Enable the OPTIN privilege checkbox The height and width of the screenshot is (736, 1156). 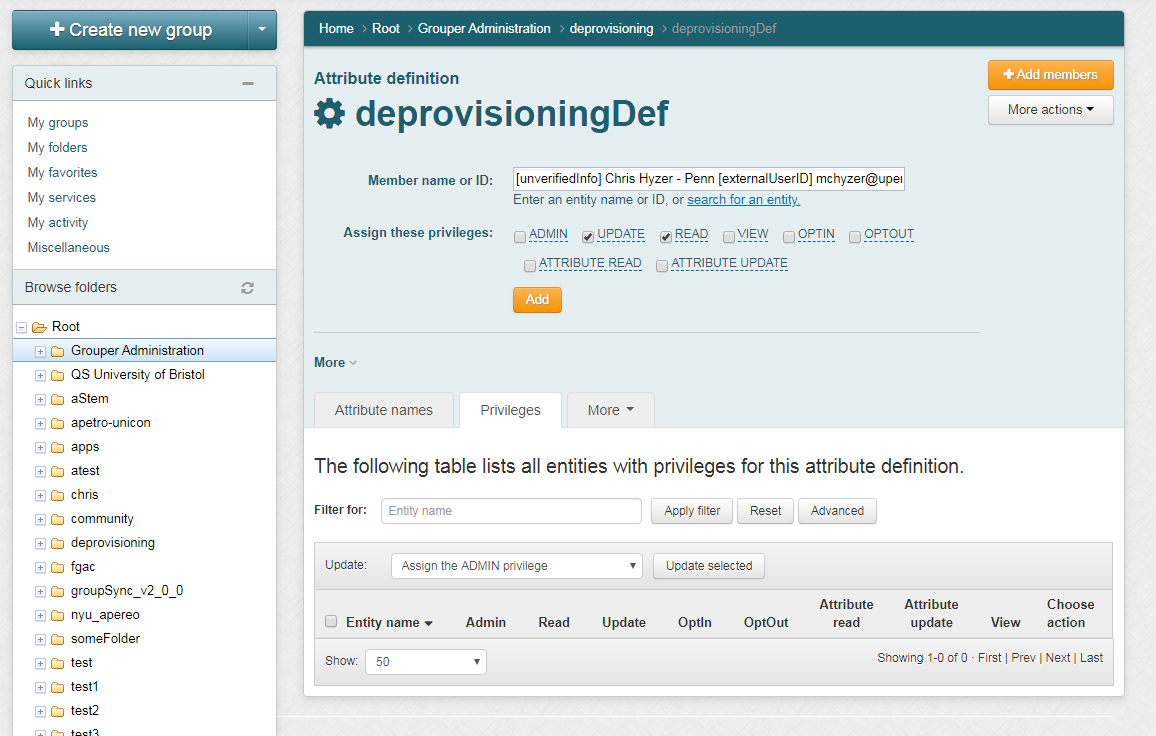point(789,237)
